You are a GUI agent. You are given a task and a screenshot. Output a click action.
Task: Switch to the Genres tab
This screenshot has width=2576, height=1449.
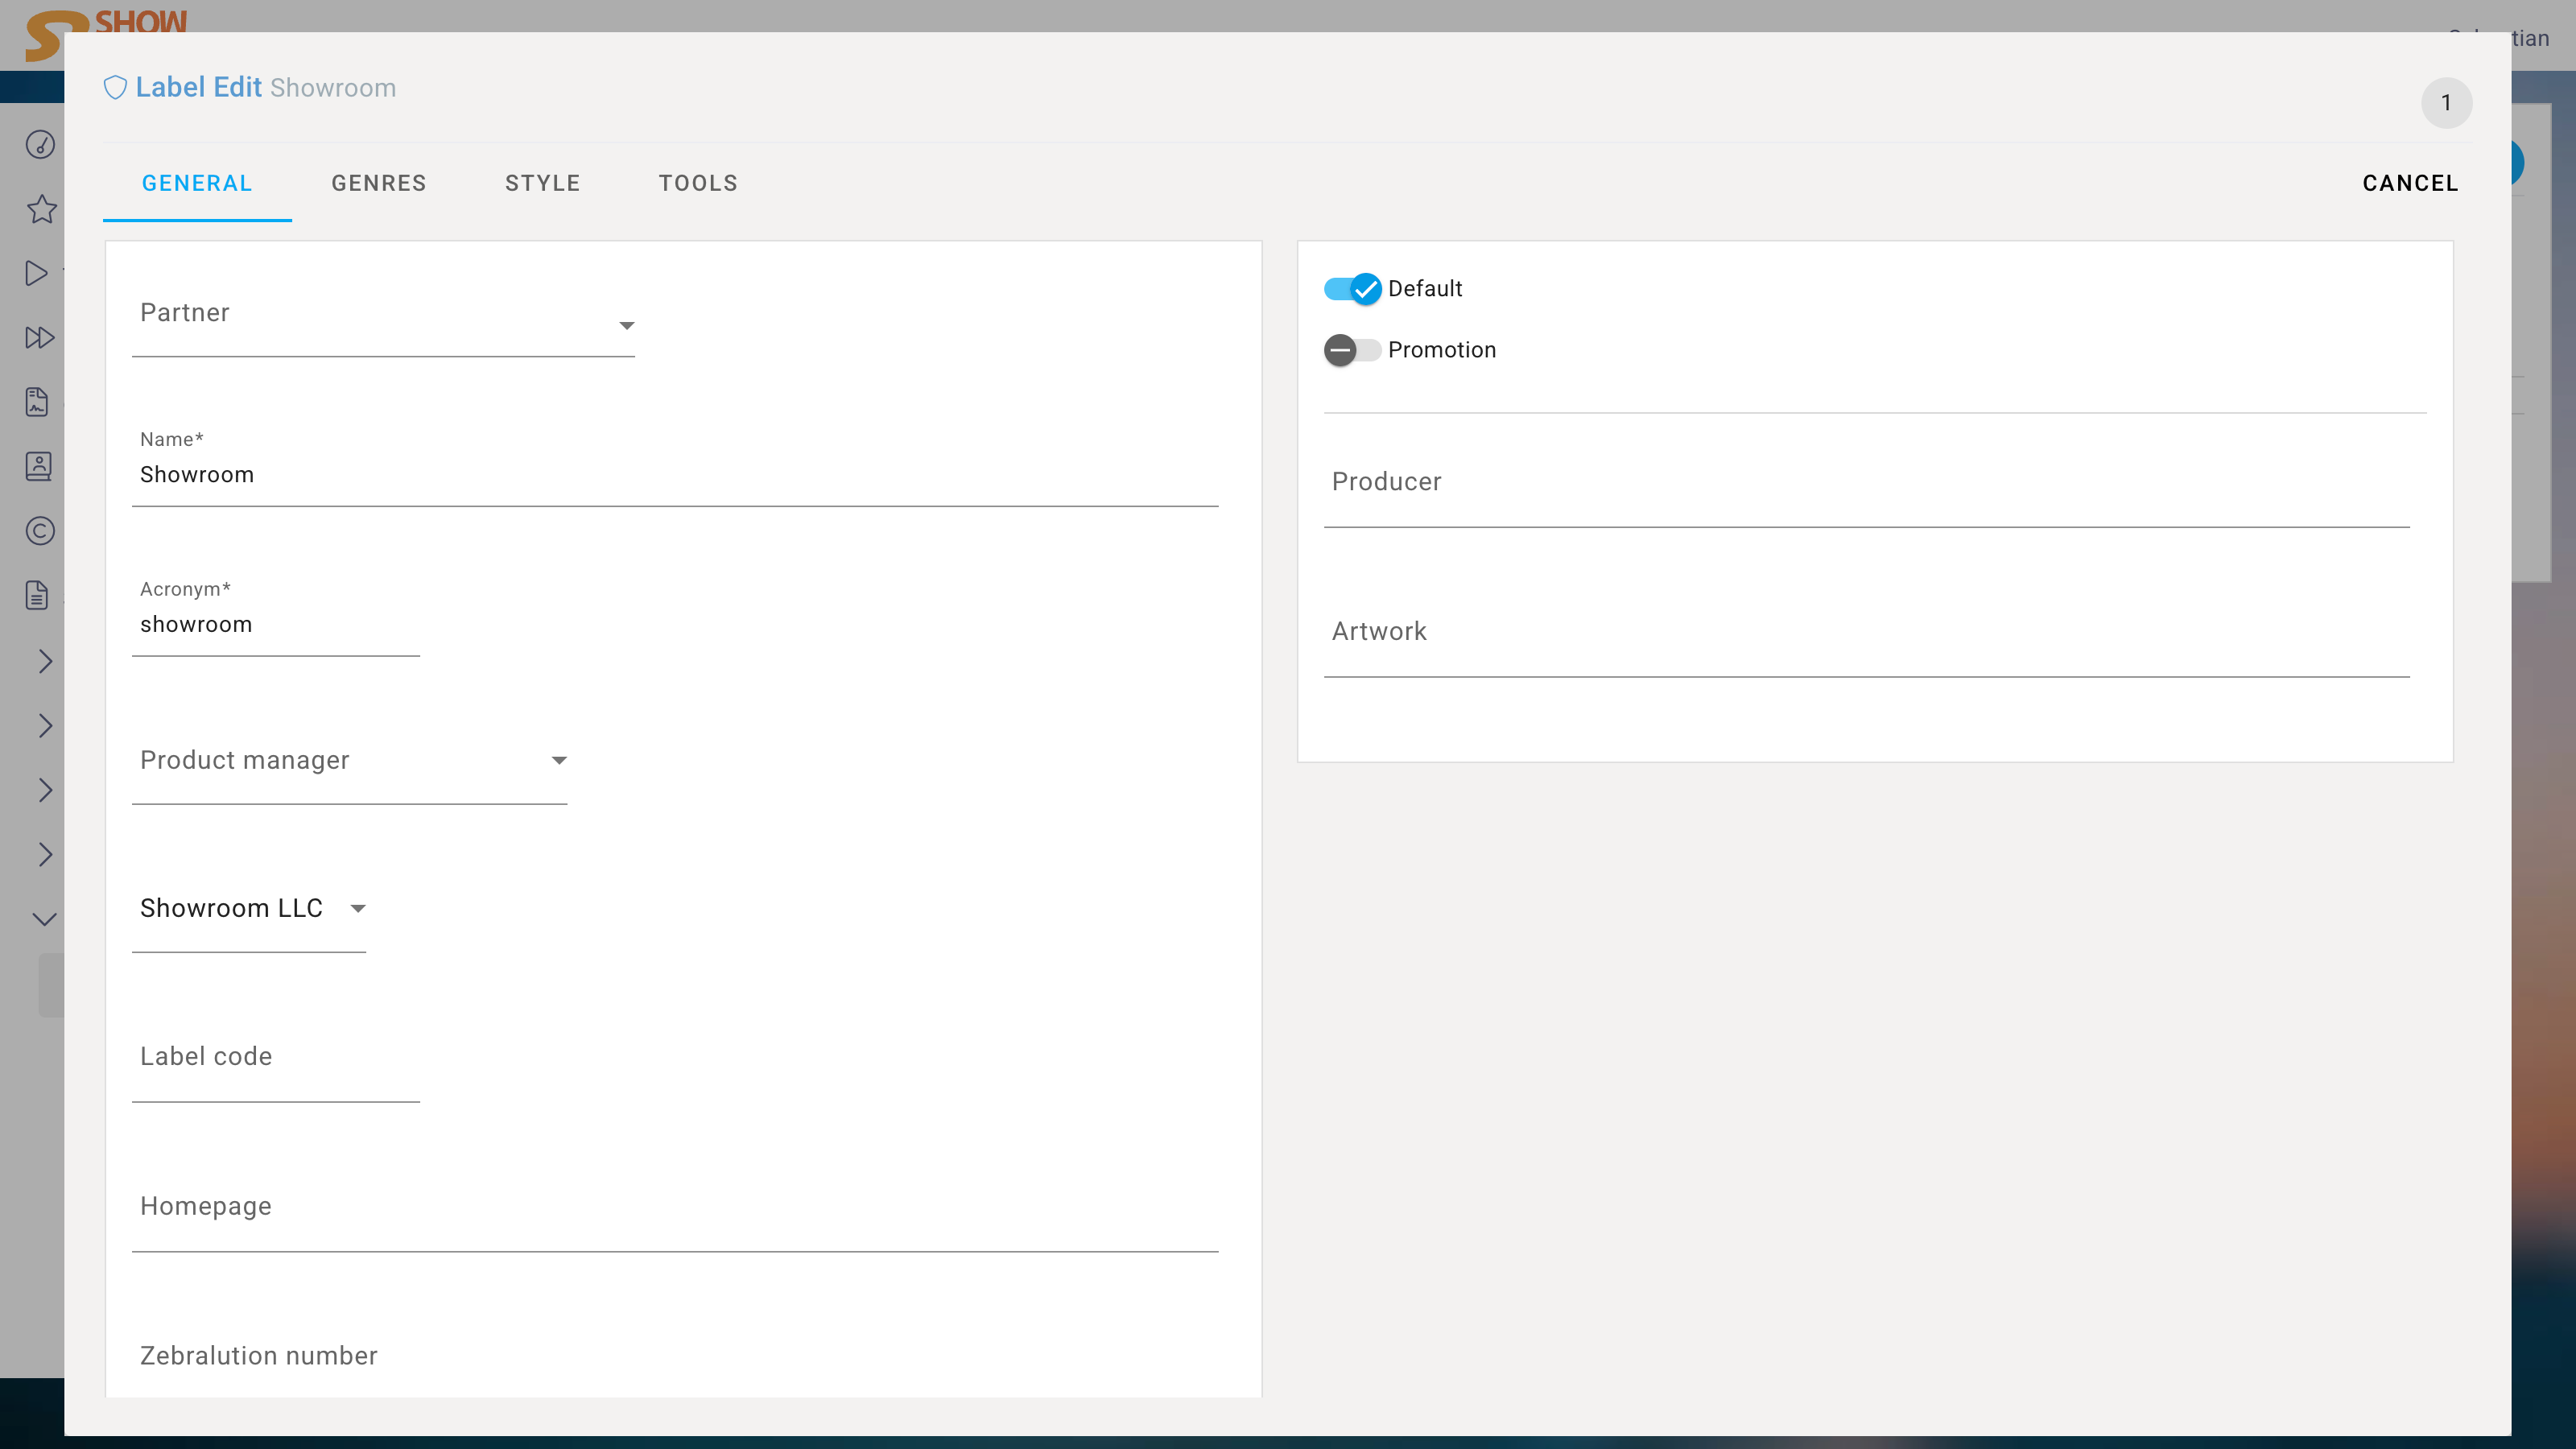tap(379, 183)
